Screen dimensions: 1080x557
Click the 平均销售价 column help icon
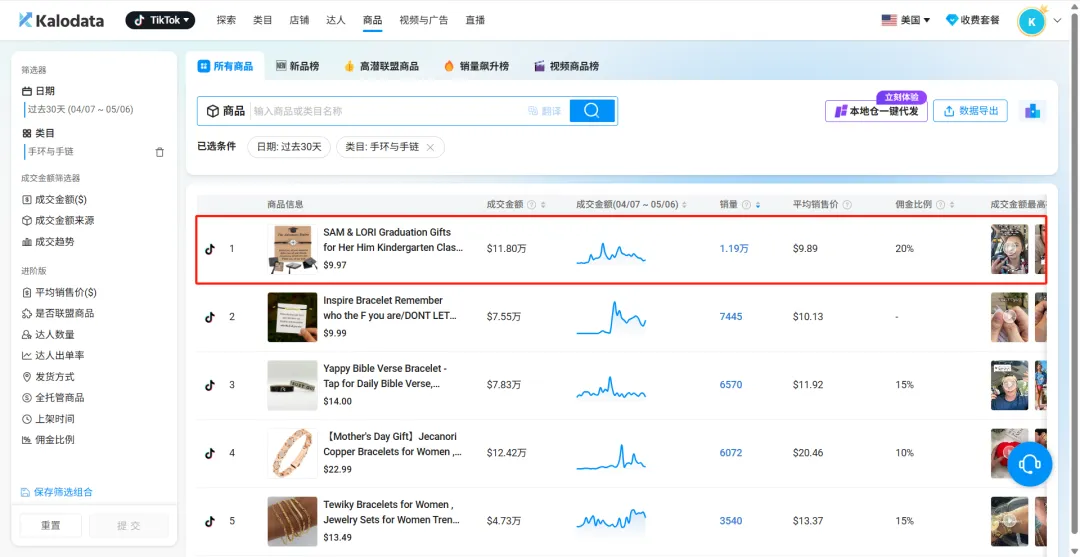pyautogui.click(x=847, y=204)
